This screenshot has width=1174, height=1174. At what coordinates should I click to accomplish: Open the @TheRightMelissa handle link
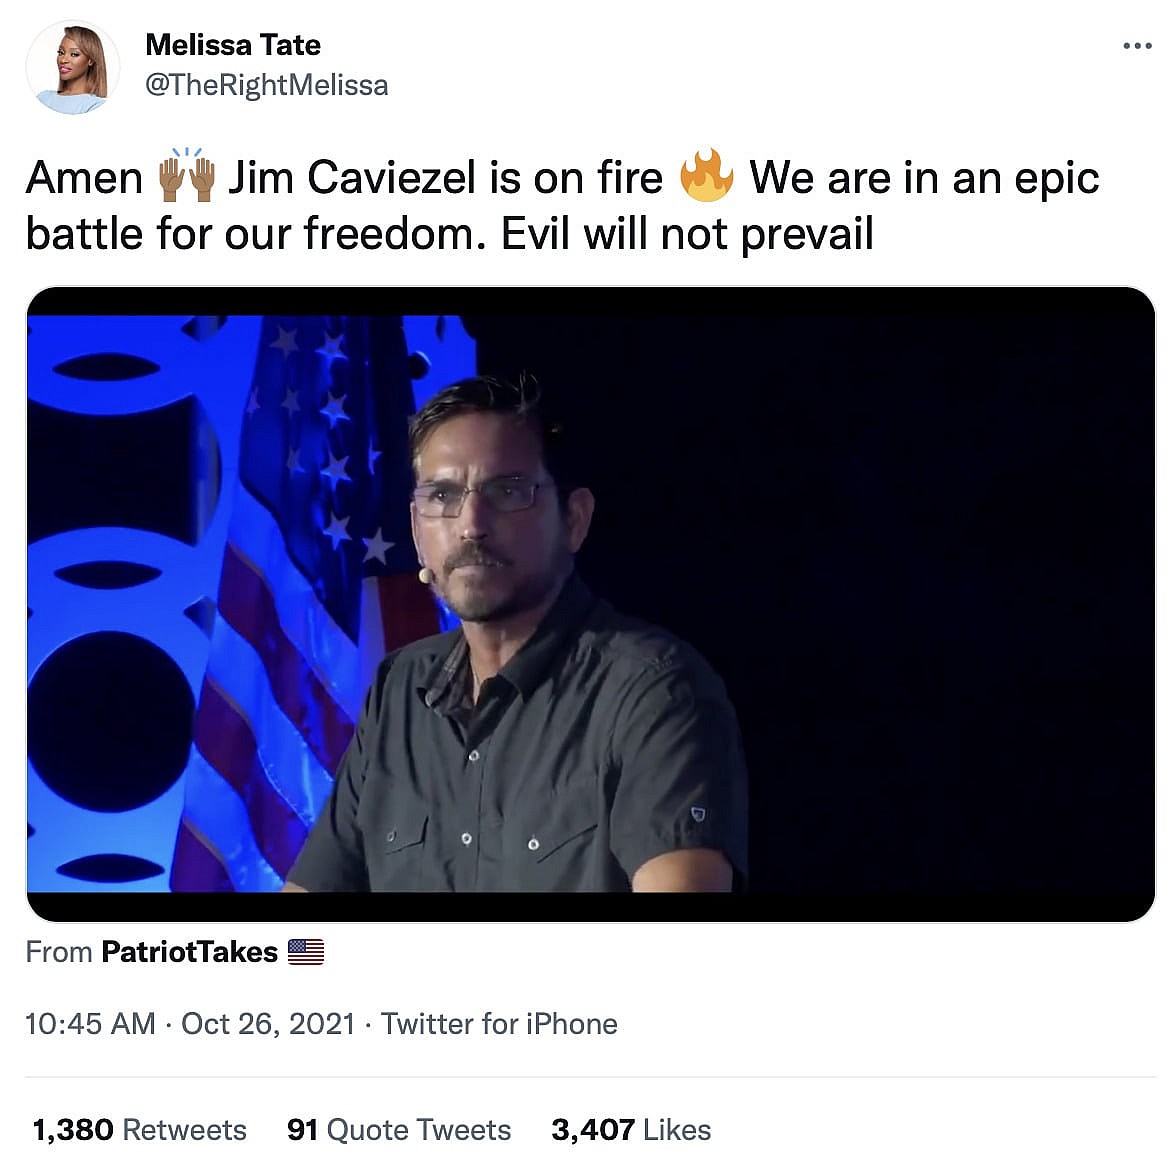(267, 85)
